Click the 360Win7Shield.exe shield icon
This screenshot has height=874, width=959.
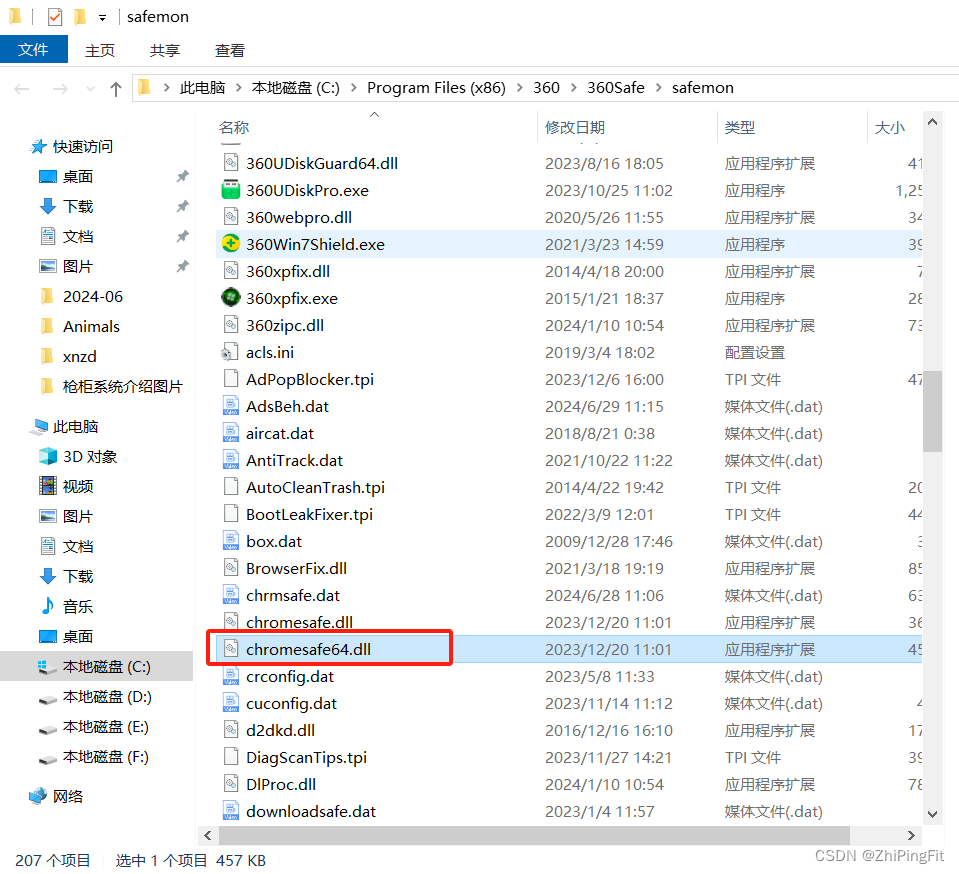tap(231, 244)
